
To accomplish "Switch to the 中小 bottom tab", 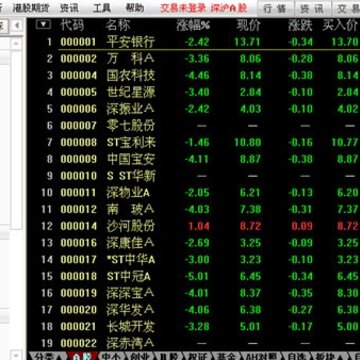I will 112,356.
